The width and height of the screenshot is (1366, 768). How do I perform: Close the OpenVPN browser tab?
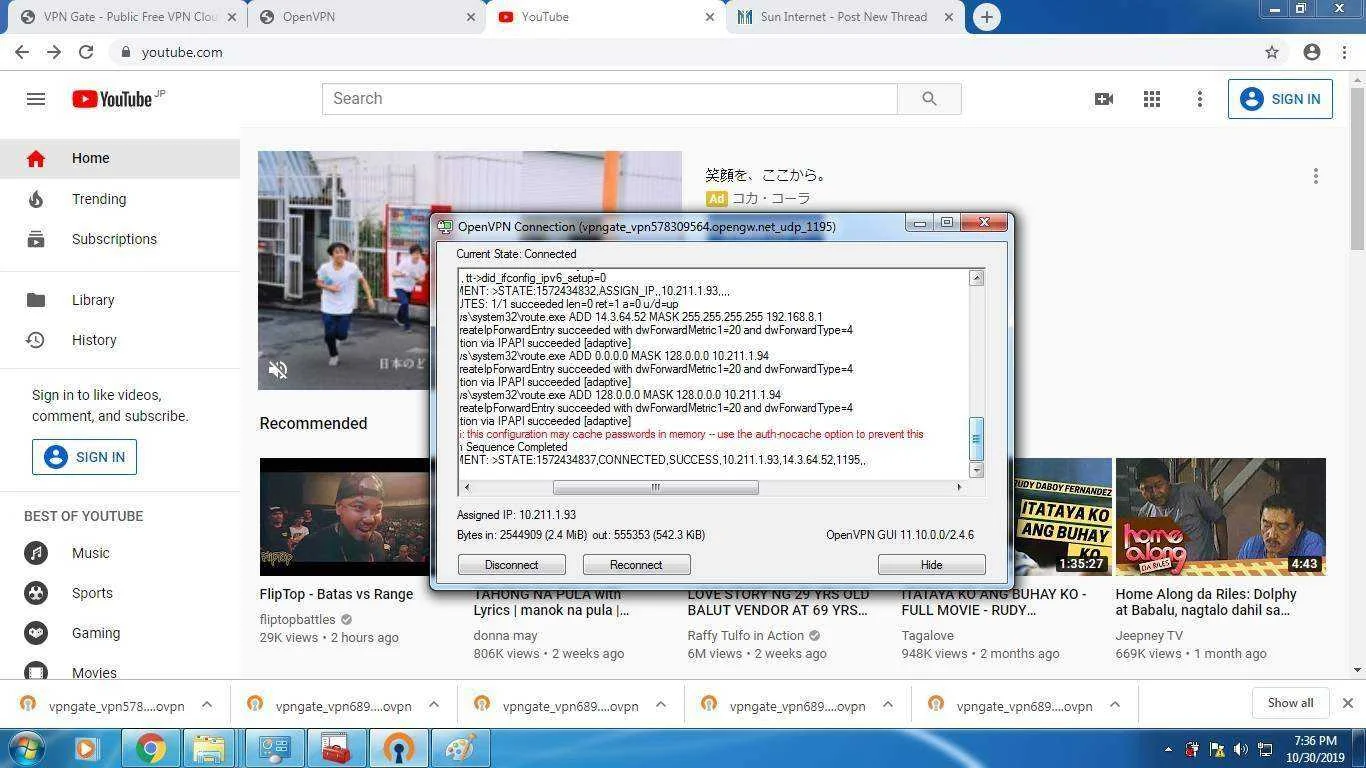[472, 17]
